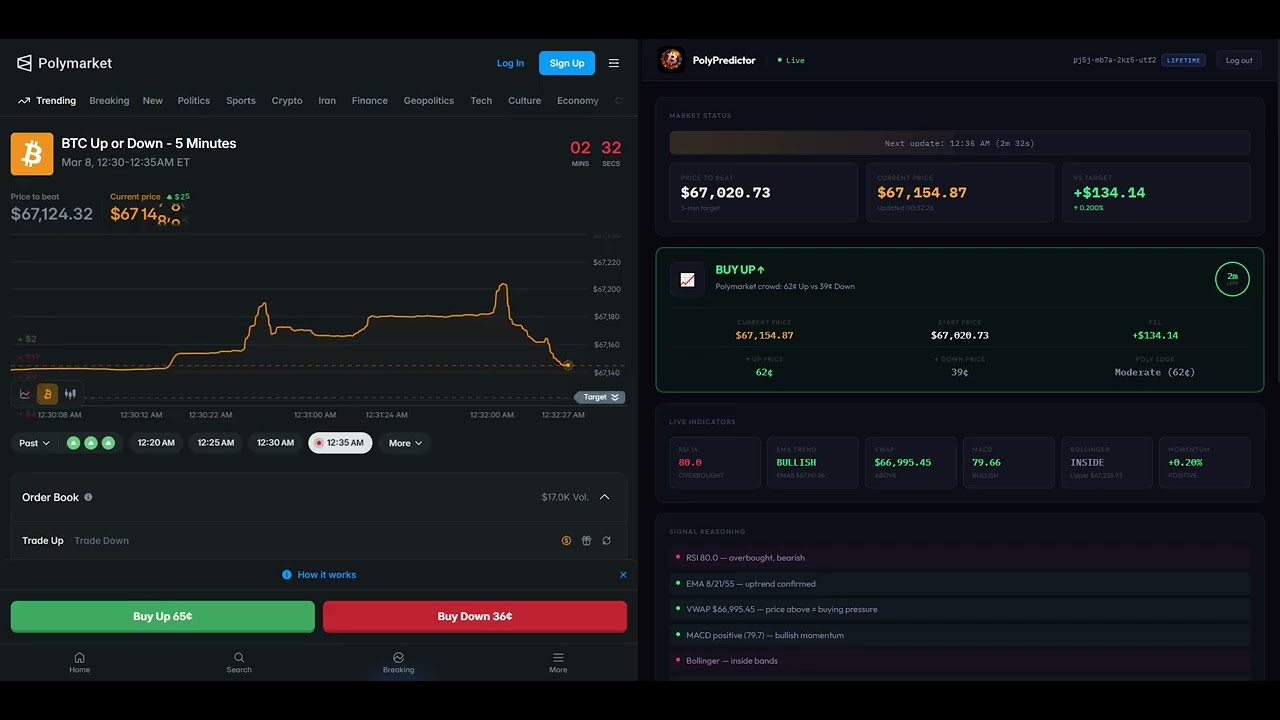Click the How it works link

(327, 575)
